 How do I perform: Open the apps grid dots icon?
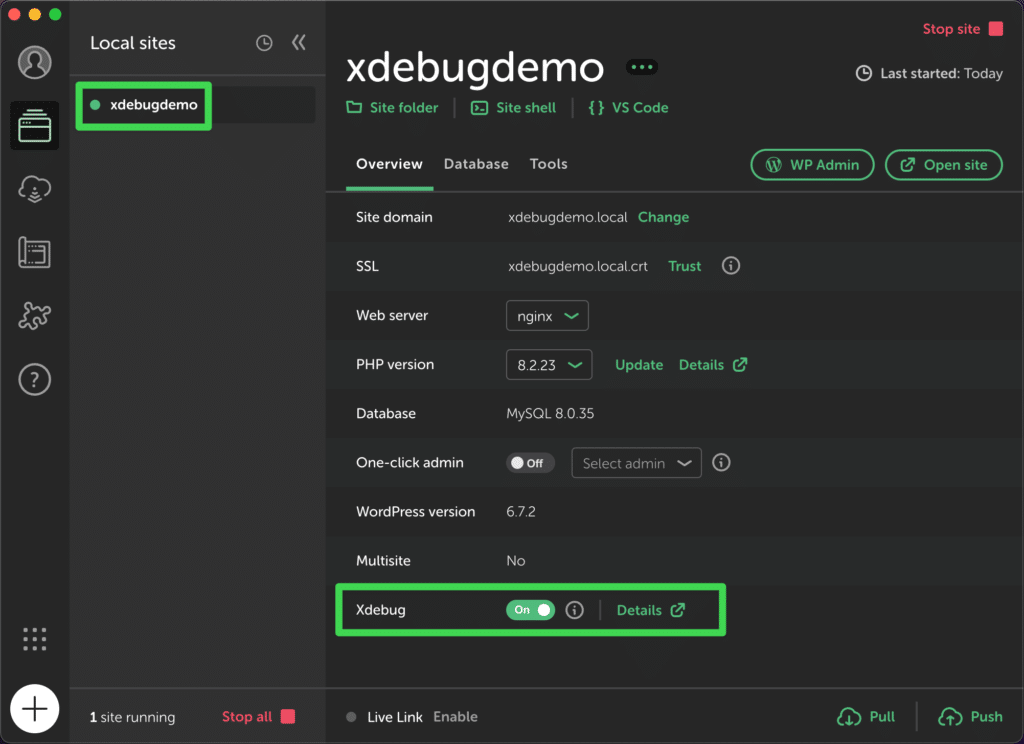click(35, 639)
